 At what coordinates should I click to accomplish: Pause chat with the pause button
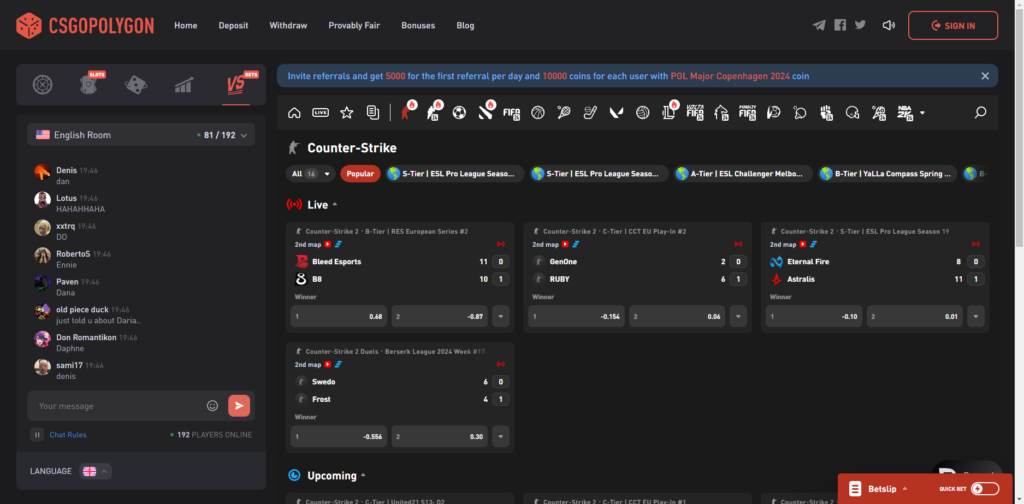37,434
